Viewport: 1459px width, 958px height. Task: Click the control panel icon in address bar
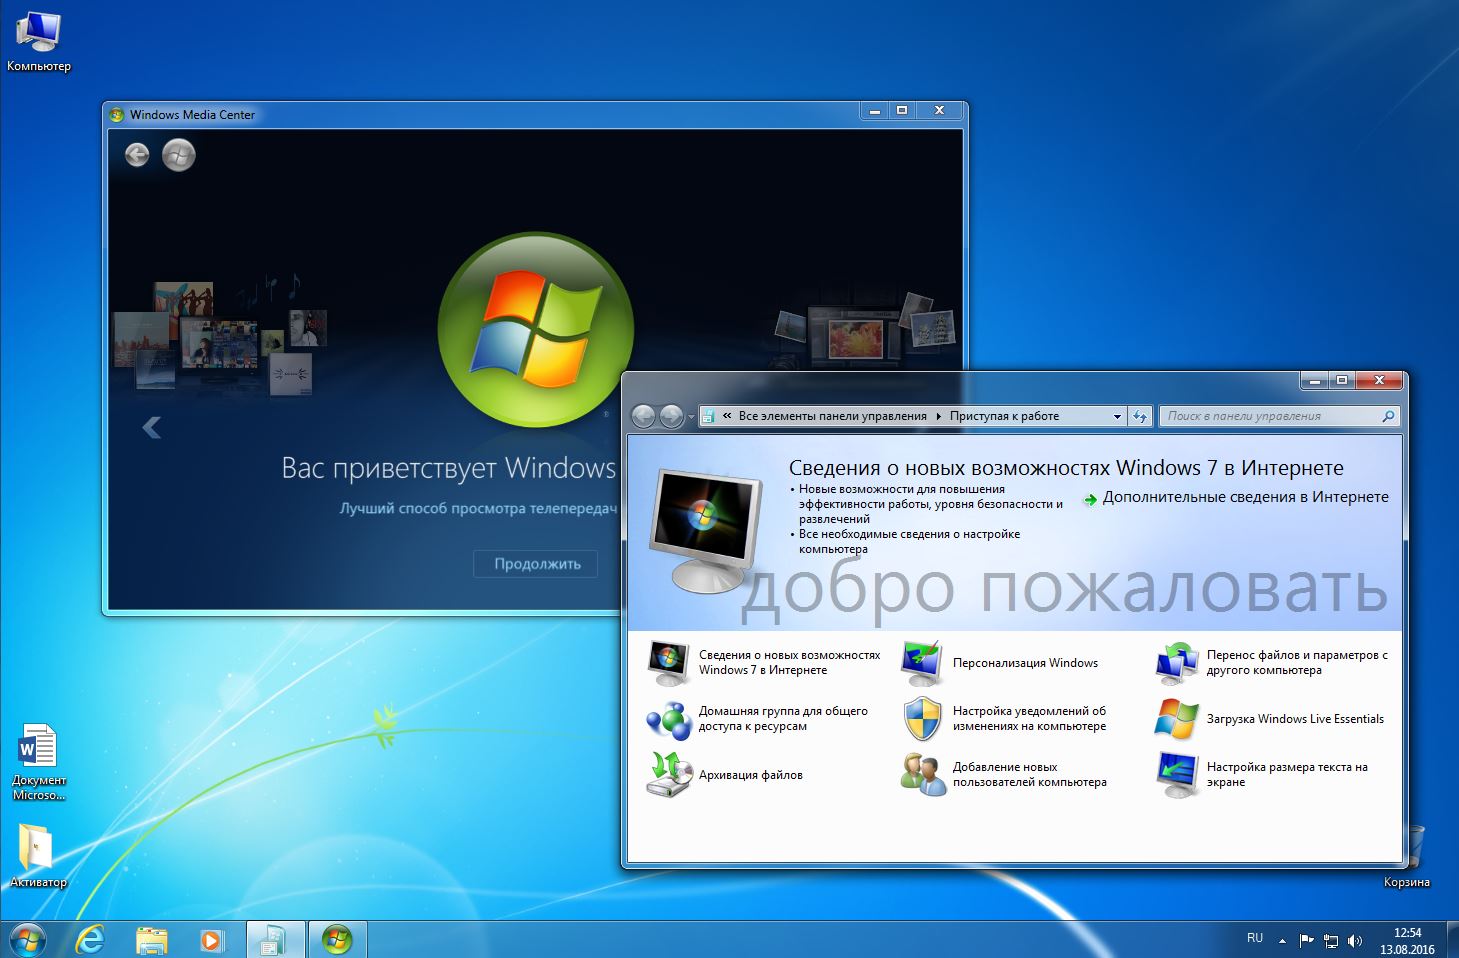click(709, 416)
